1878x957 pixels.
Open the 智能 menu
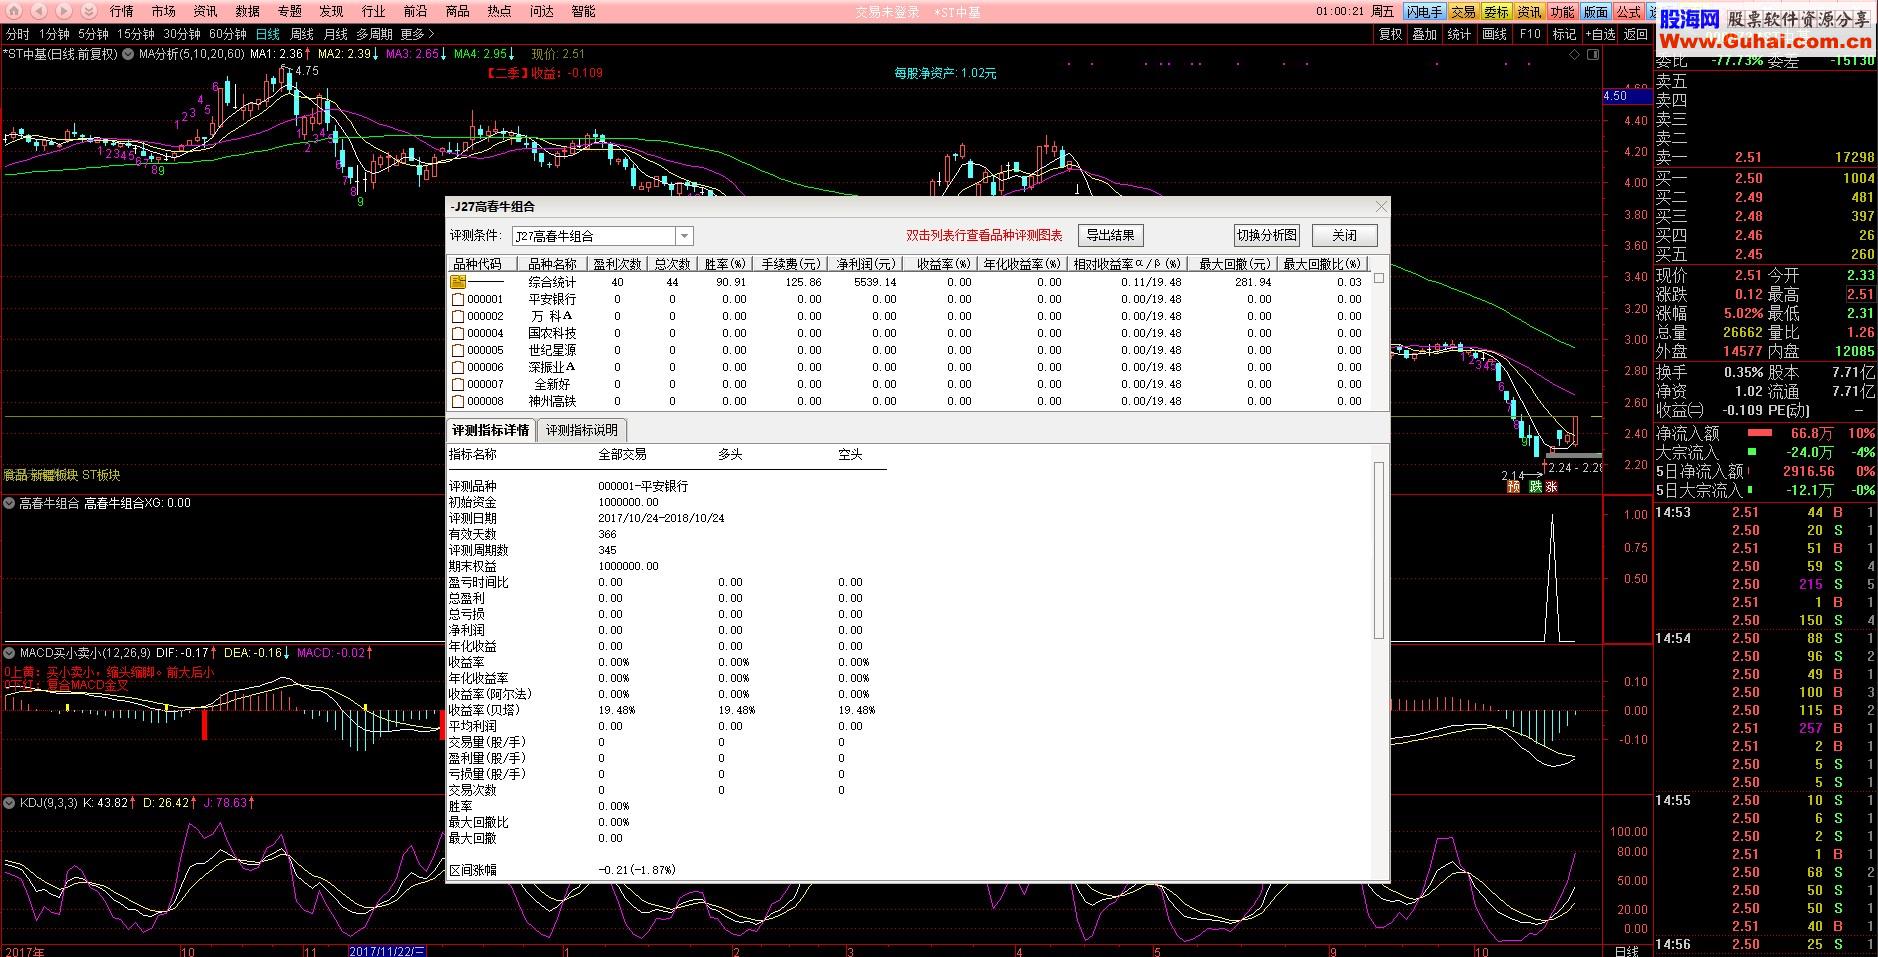coord(583,11)
